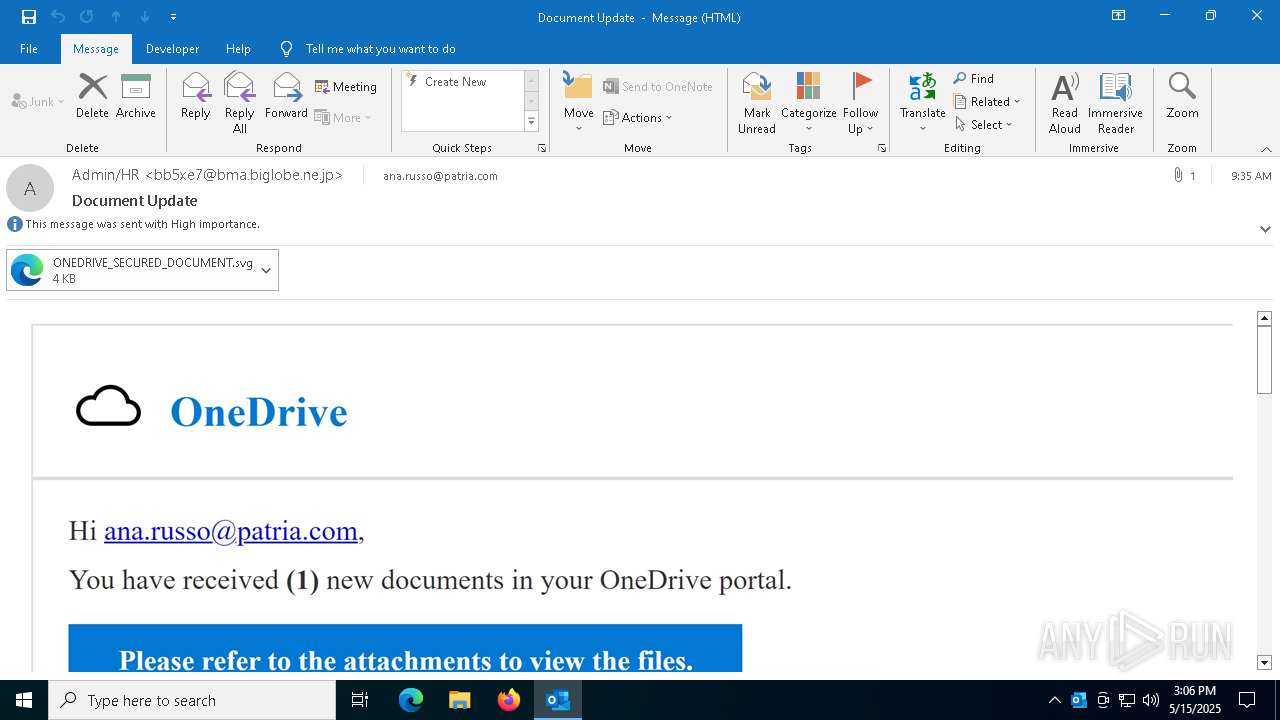Open the Move folder dropdown
Viewport: 1280px width, 720px height.
click(x=578, y=103)
